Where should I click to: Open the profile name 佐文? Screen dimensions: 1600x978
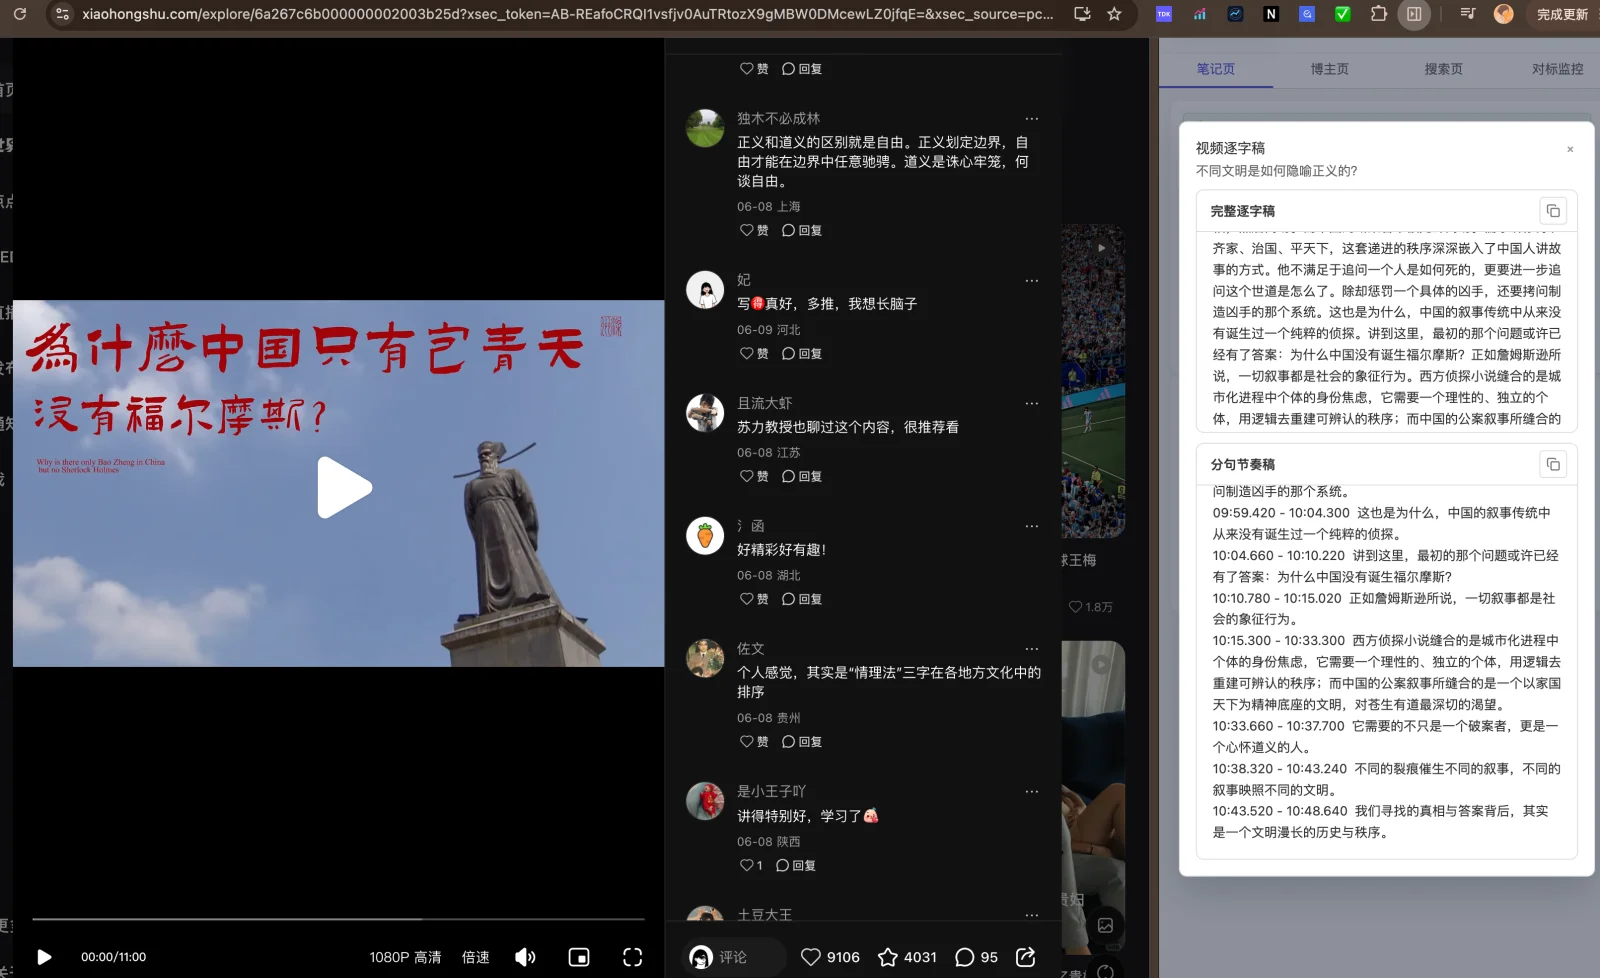[751, 649]
